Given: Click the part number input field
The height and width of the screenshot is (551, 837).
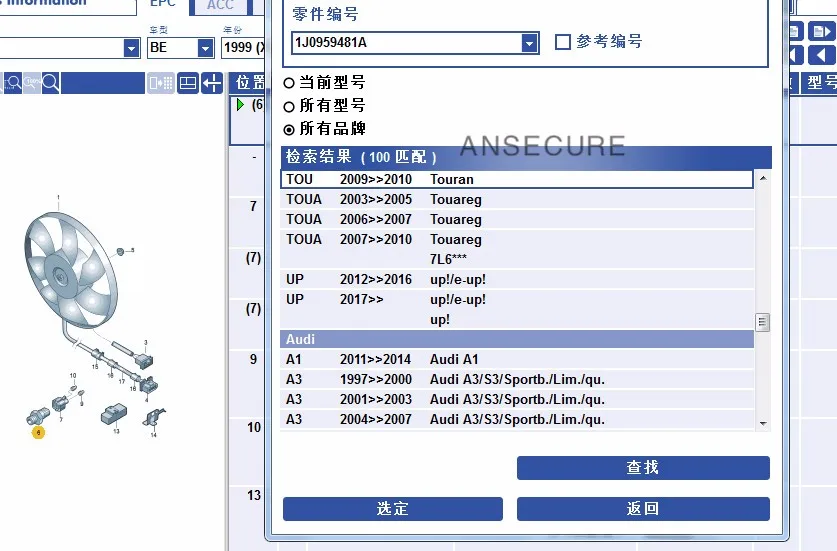Looking at the screenshot, I should tap(407, 43).
